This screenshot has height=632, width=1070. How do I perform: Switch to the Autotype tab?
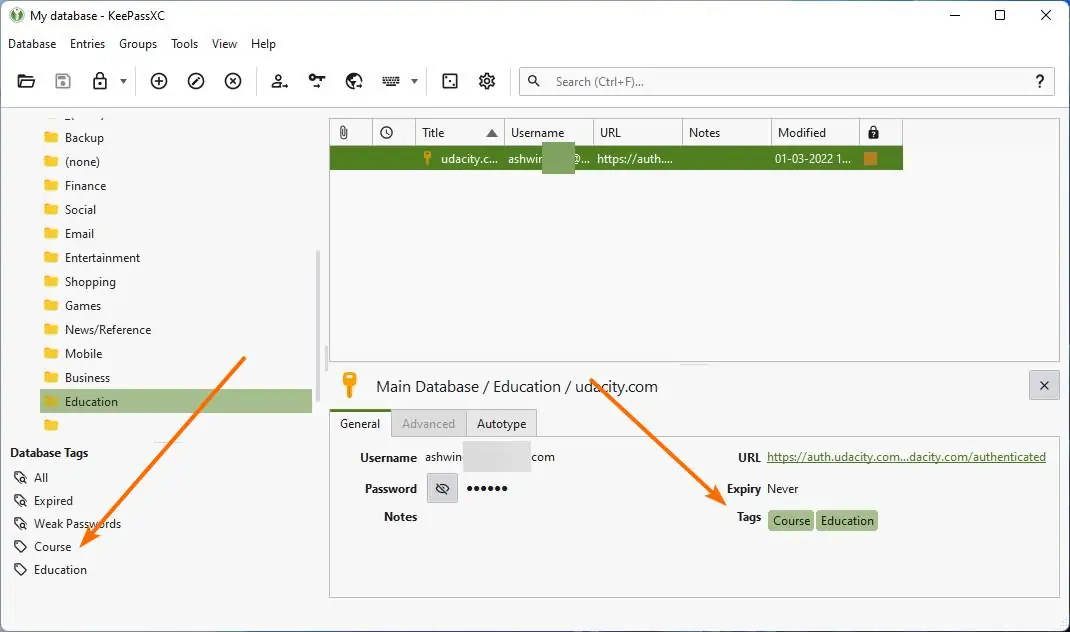[x=501, y=423]
